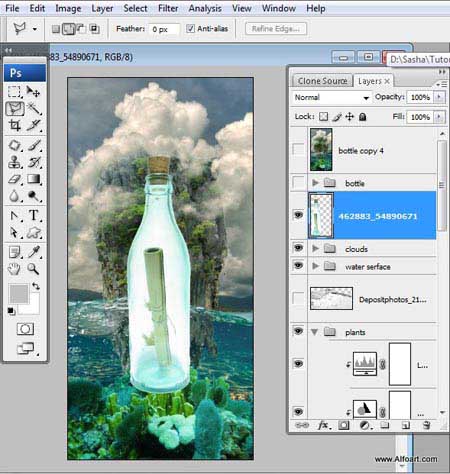
Task: Open the Opacity slider arrow
Action: click(439, 97)
